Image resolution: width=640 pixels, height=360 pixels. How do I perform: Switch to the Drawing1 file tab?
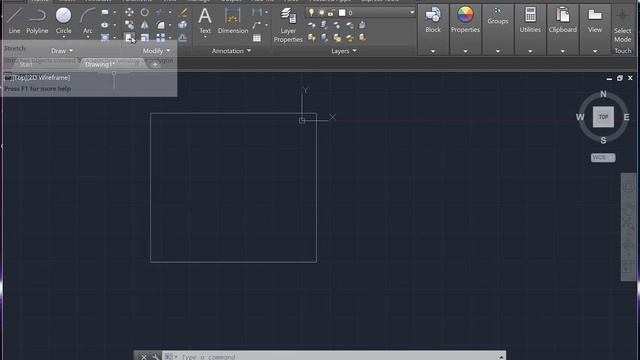coord(99,64)
